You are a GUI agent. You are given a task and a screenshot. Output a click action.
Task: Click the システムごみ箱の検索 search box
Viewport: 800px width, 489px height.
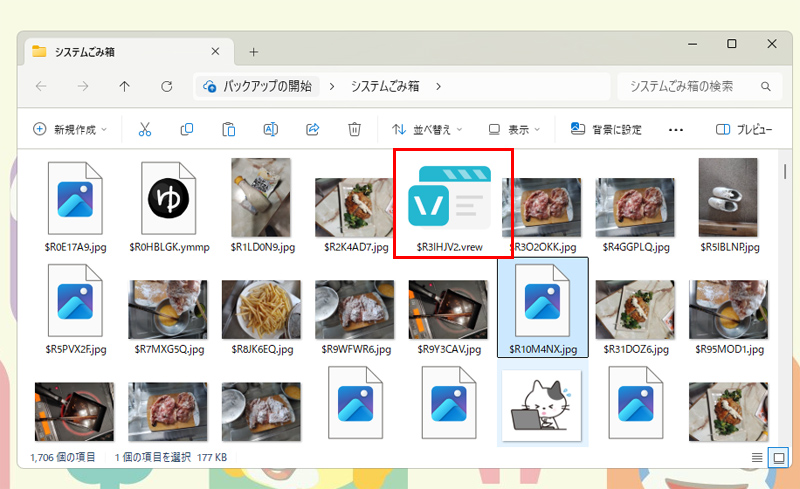pyautogui.click(x=697, y=86)
